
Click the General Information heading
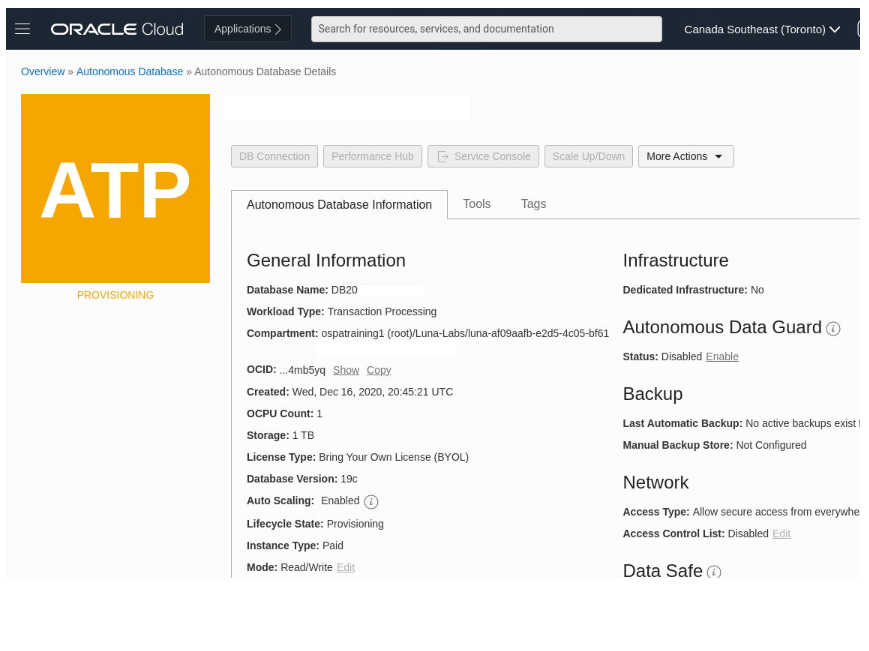pyautogui.click(x=326, y=260)
